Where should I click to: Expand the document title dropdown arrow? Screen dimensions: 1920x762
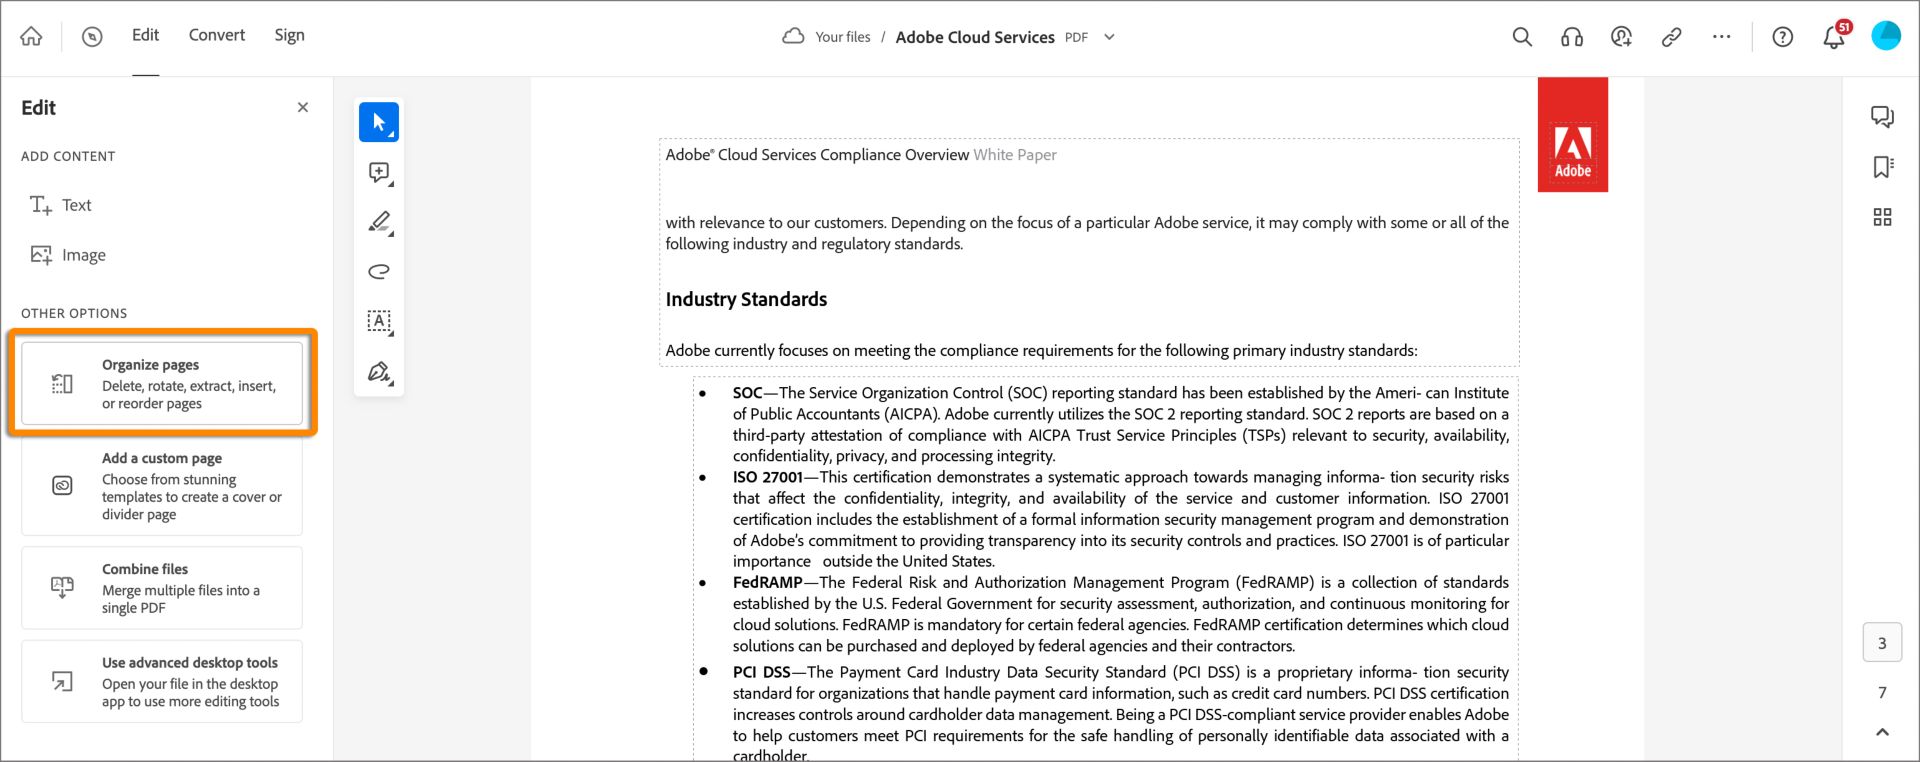click(1109, 37)
